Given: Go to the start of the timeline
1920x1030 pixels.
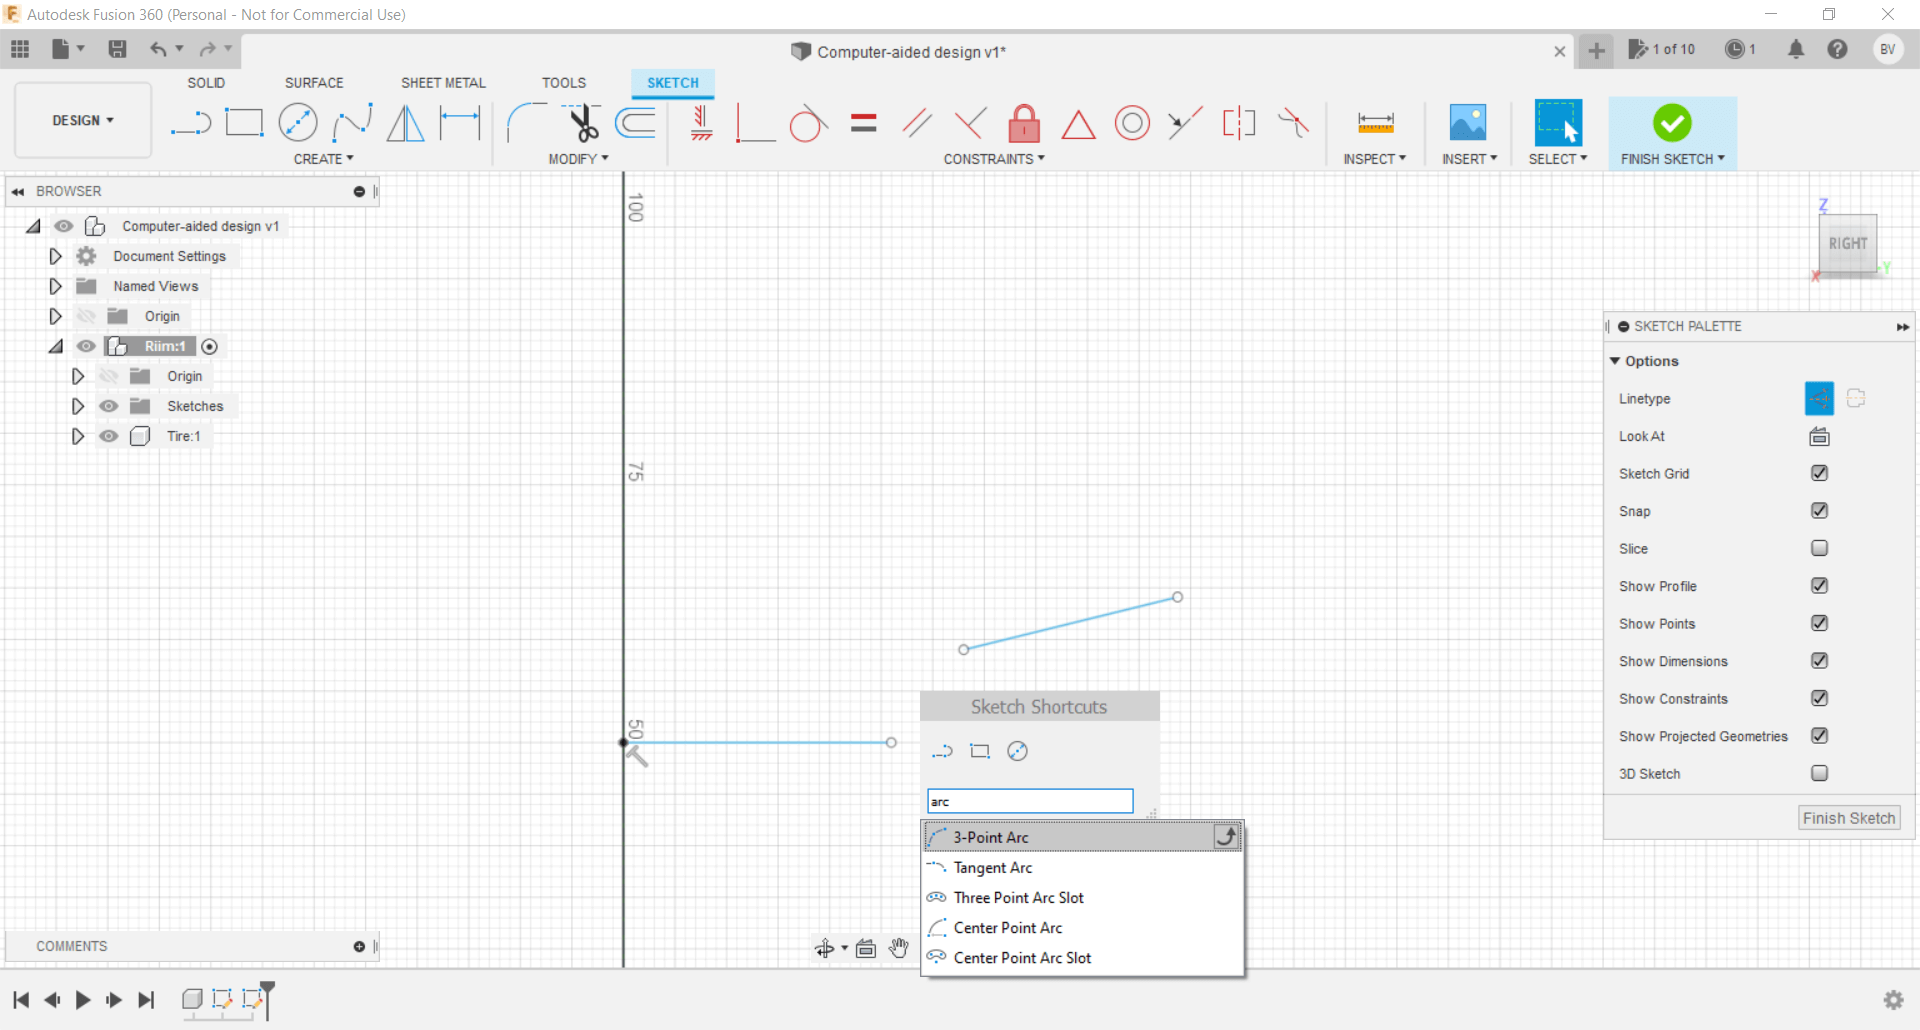Looking at the screenshot, I should 21,999.
